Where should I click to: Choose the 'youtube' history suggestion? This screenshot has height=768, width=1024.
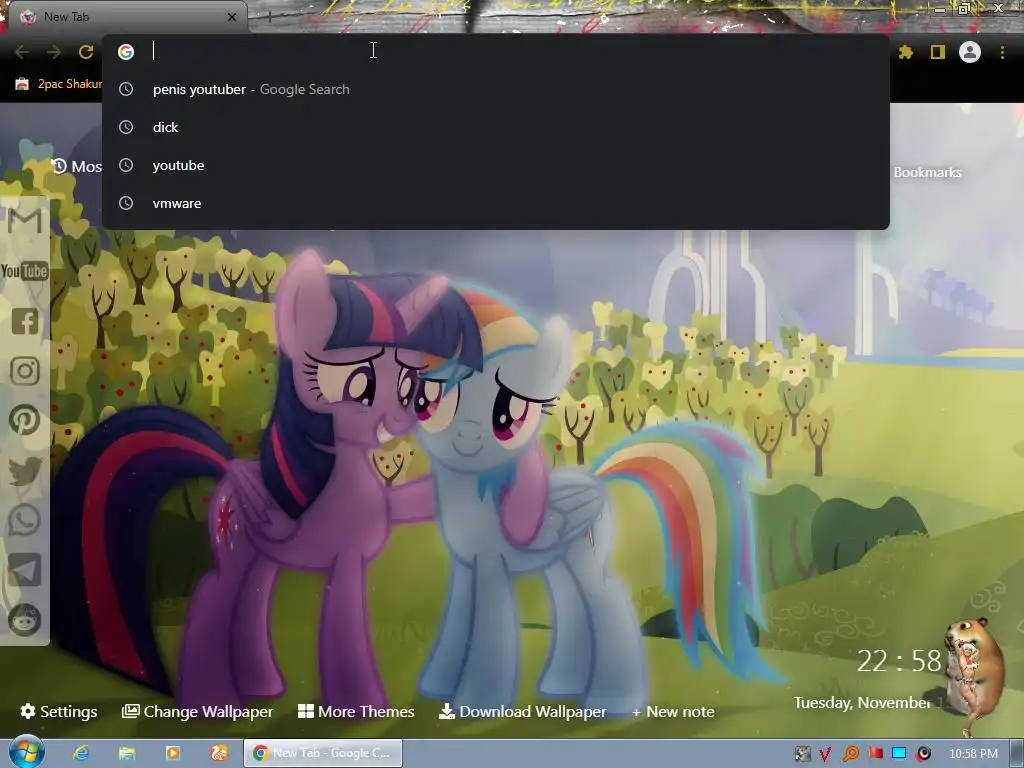pos(496,165)
